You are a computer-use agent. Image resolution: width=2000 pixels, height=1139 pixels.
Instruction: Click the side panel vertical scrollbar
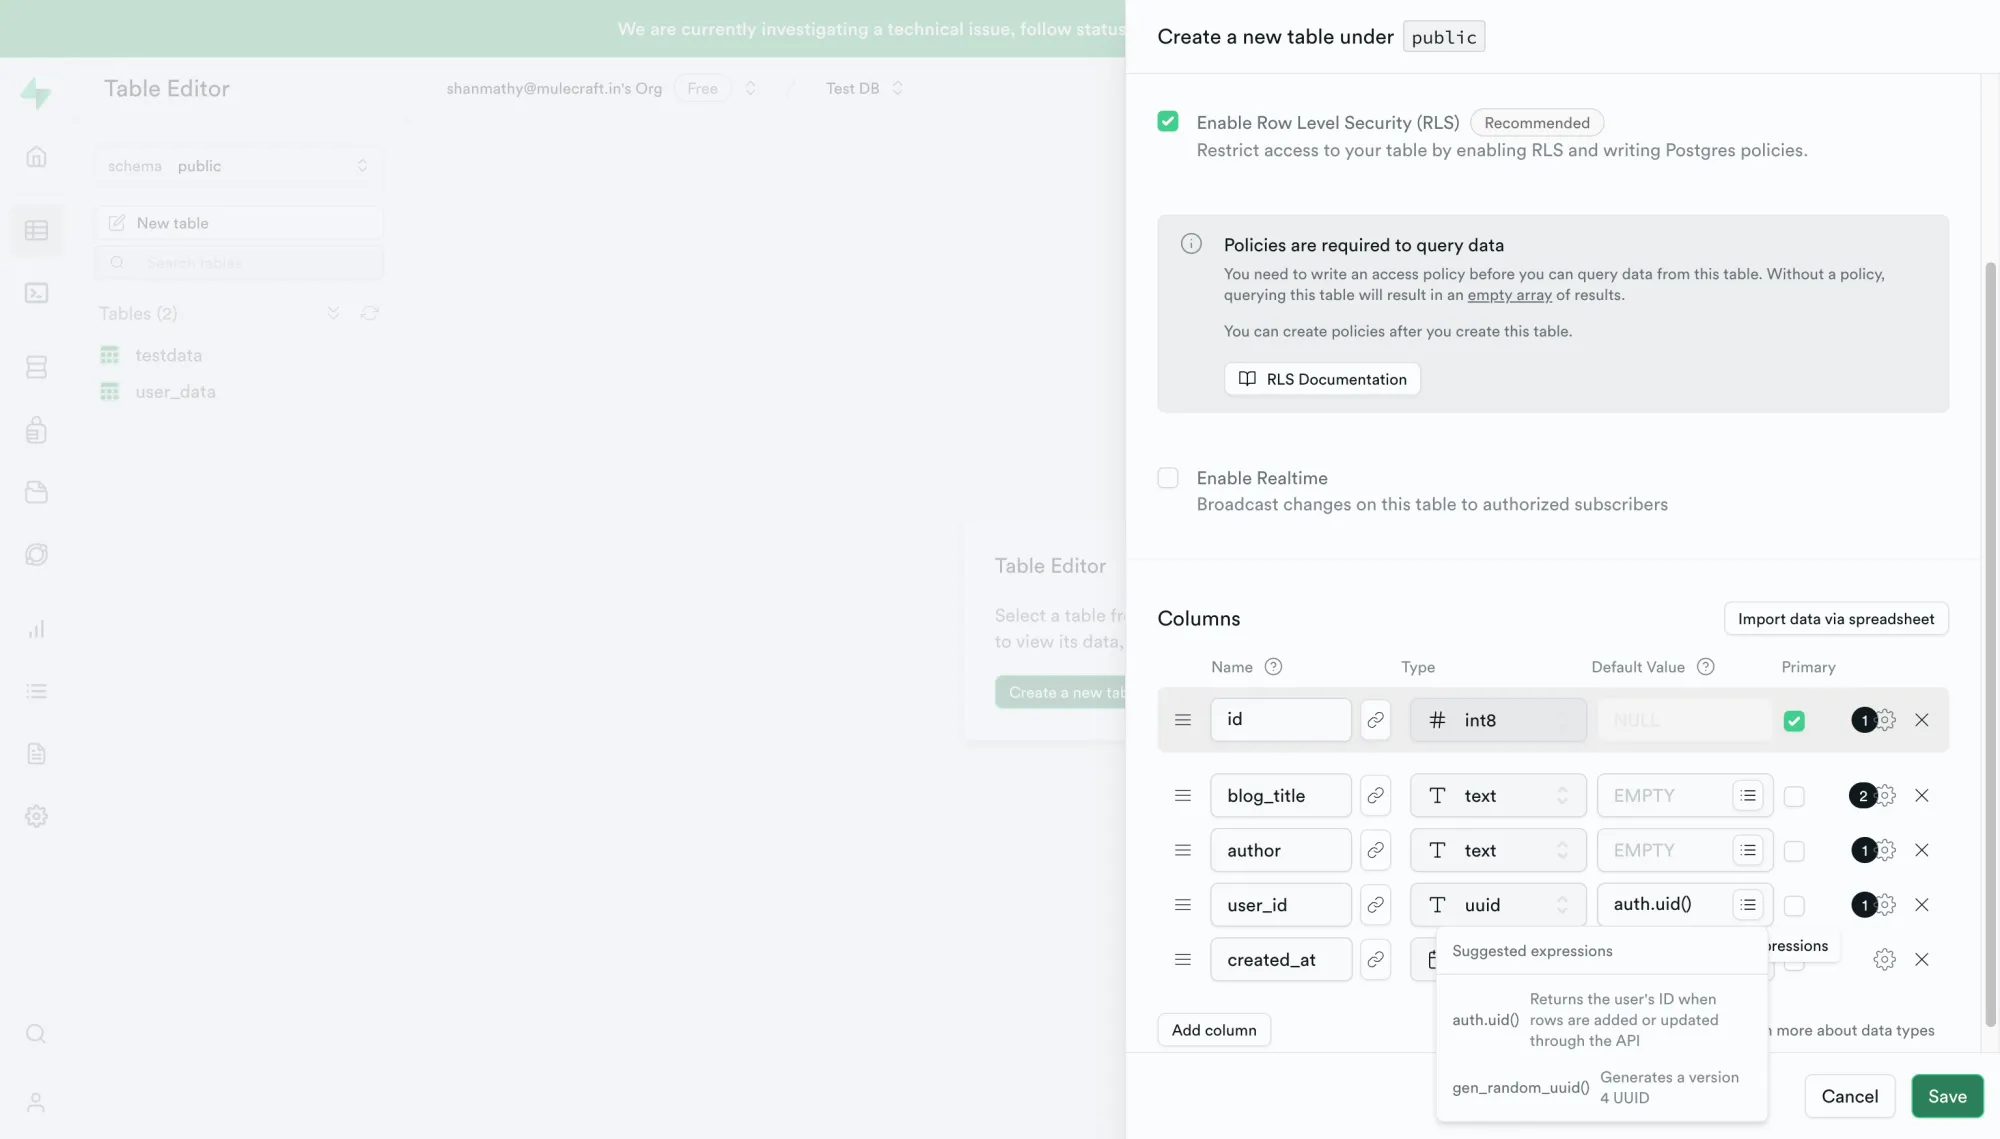pyautogui.click(x=1989, y=640)
